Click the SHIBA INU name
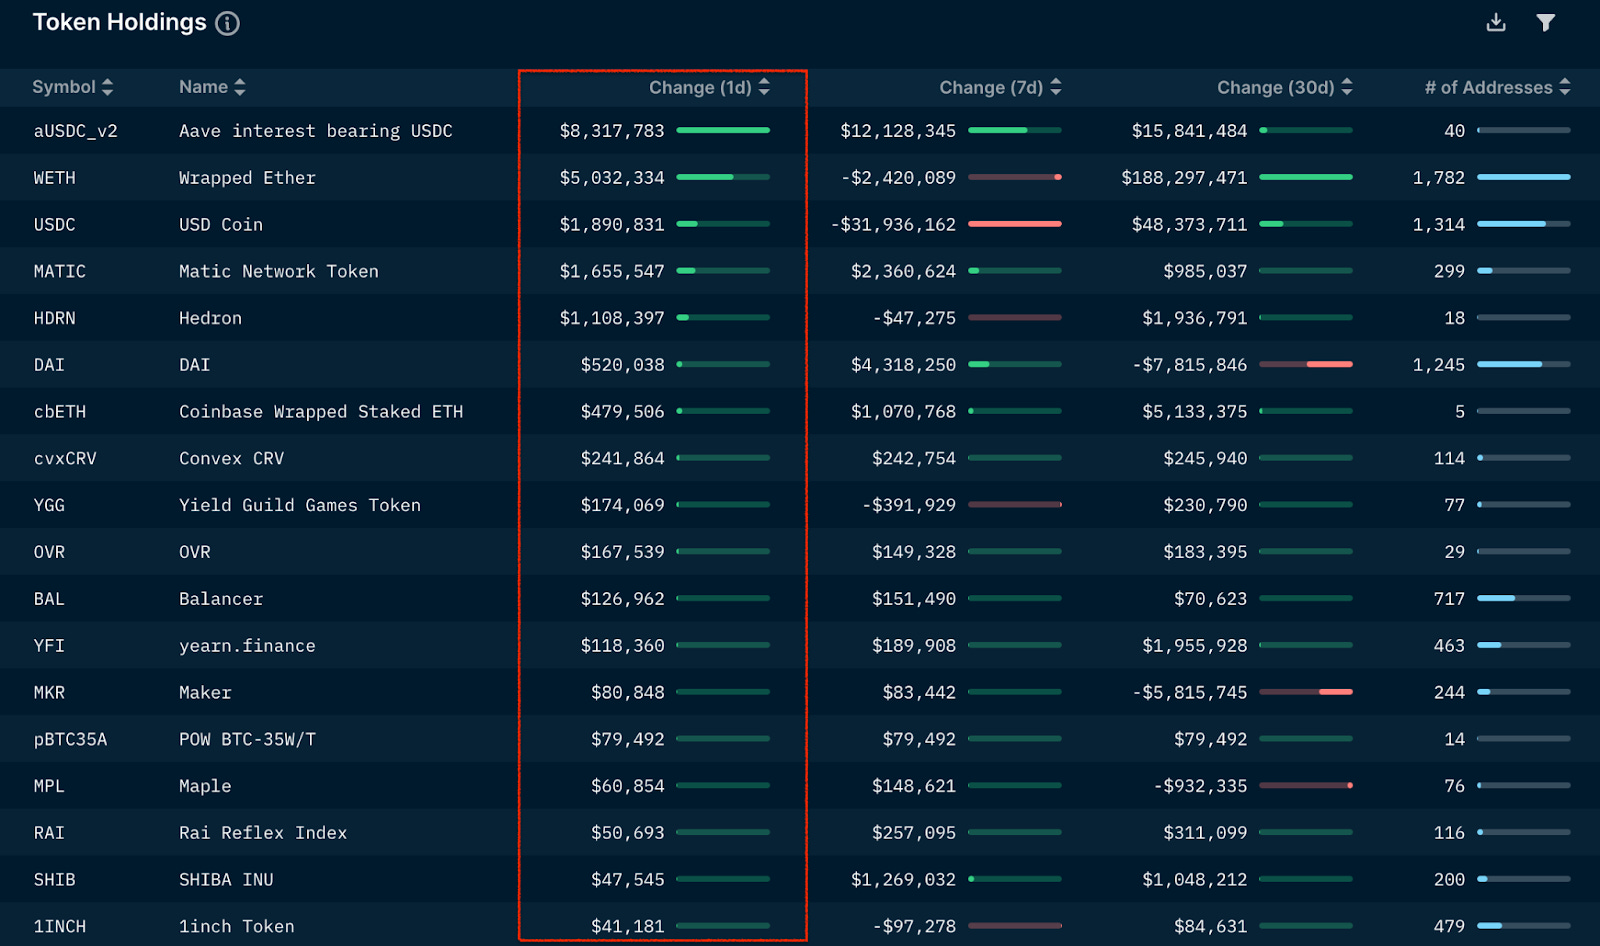 (226, 880)
